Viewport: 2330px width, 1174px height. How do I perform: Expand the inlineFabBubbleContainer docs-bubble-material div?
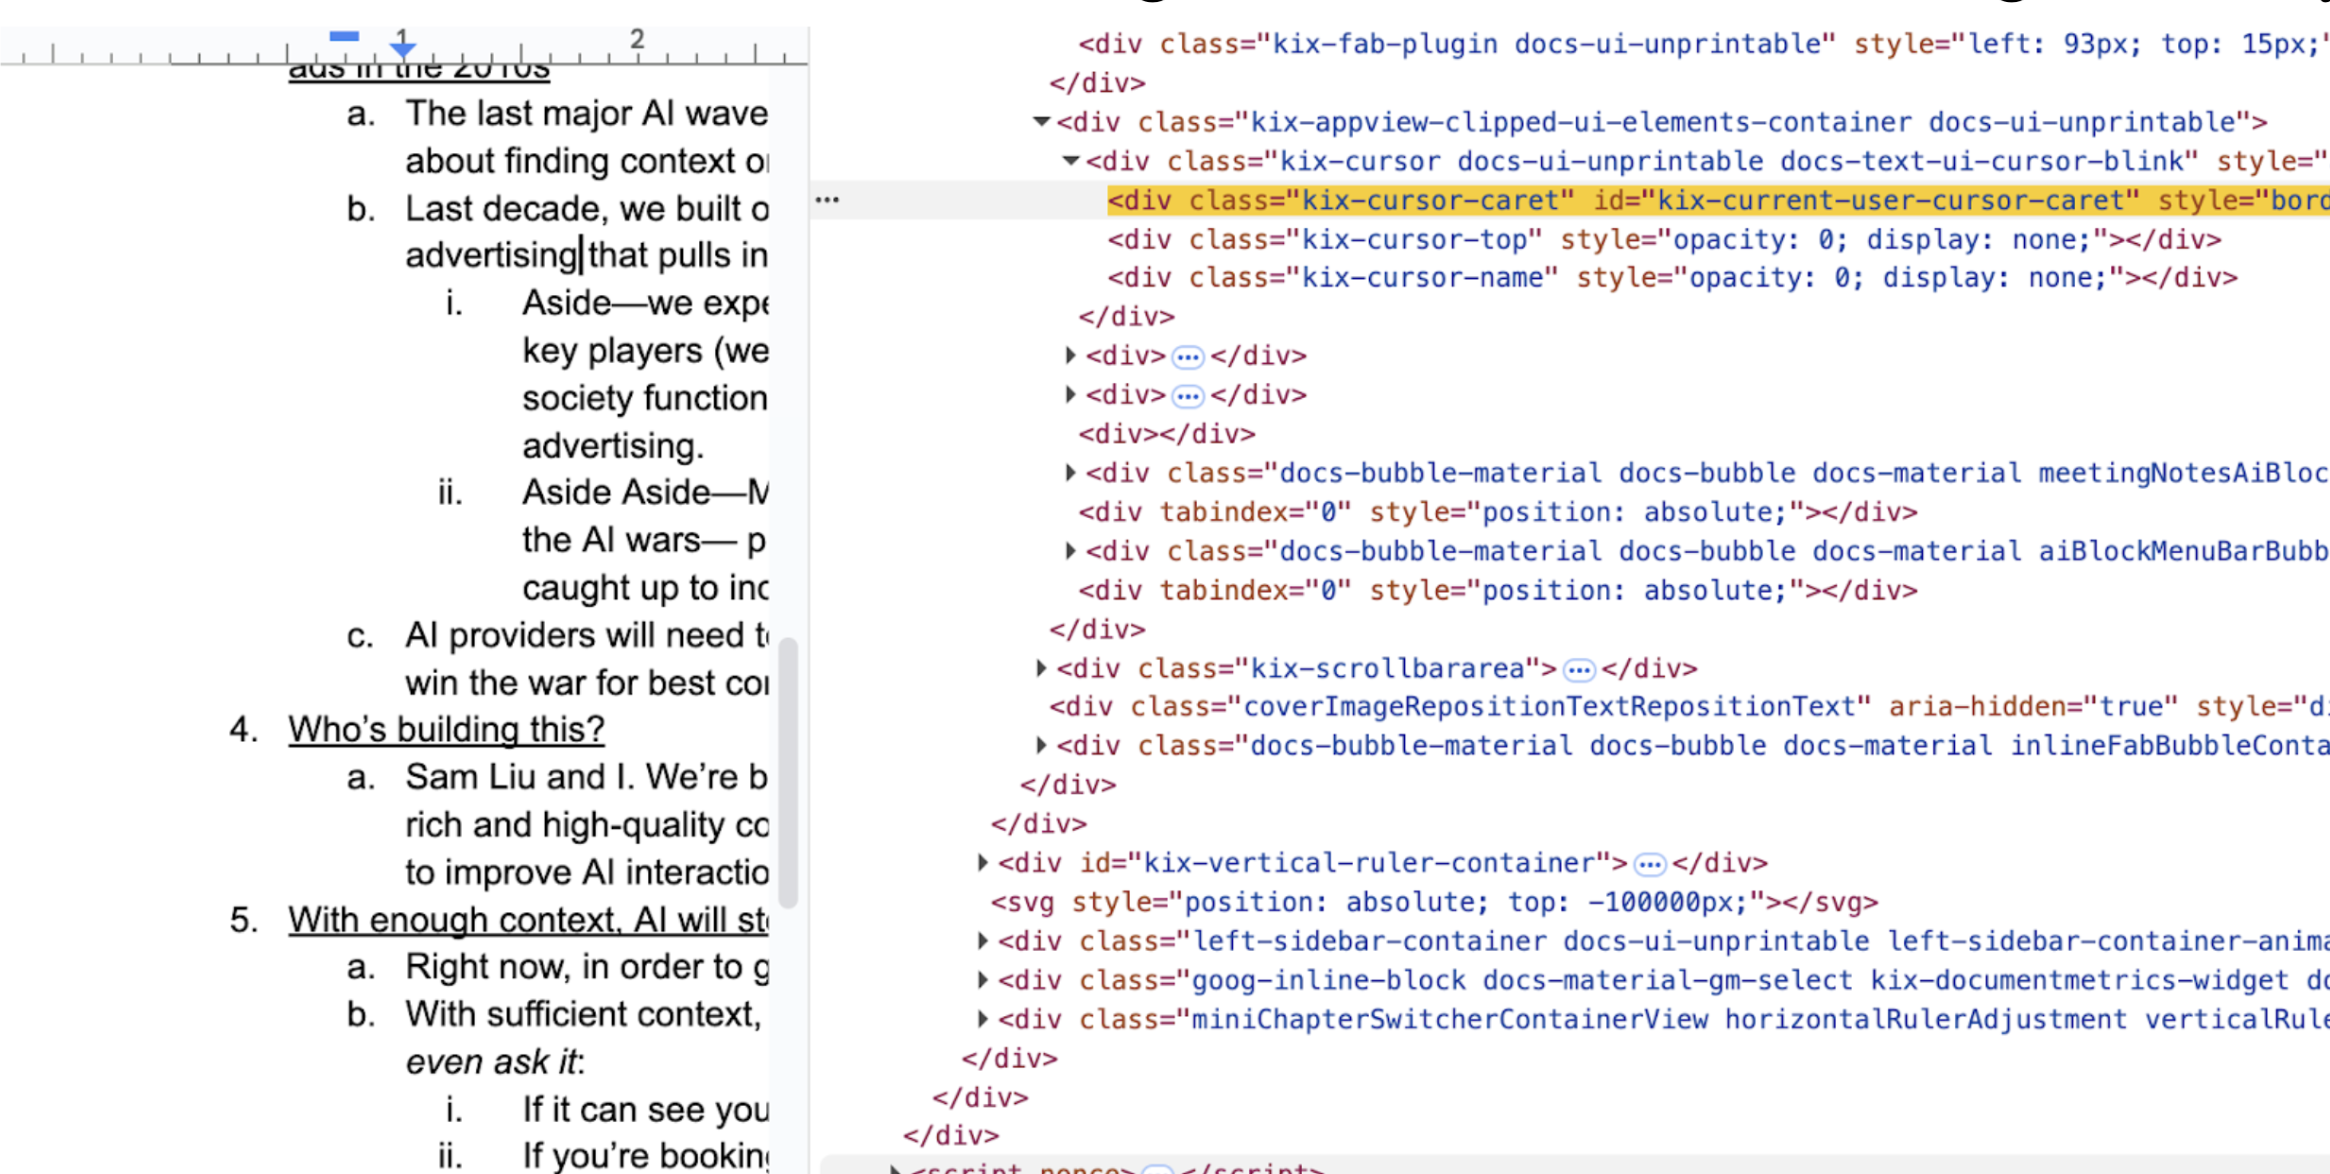[x=1040, y=745]
